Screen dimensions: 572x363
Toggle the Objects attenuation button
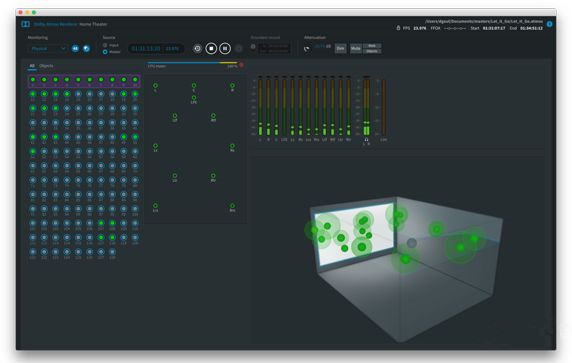point(372,51)
